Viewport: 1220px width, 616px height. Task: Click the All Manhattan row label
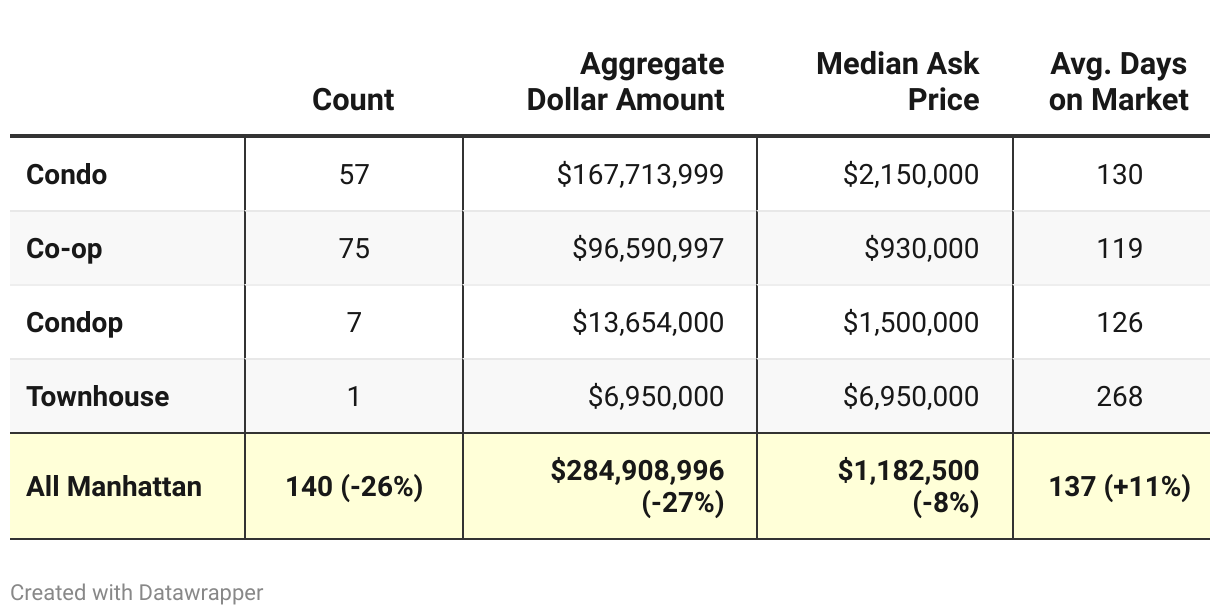point(114,487)
